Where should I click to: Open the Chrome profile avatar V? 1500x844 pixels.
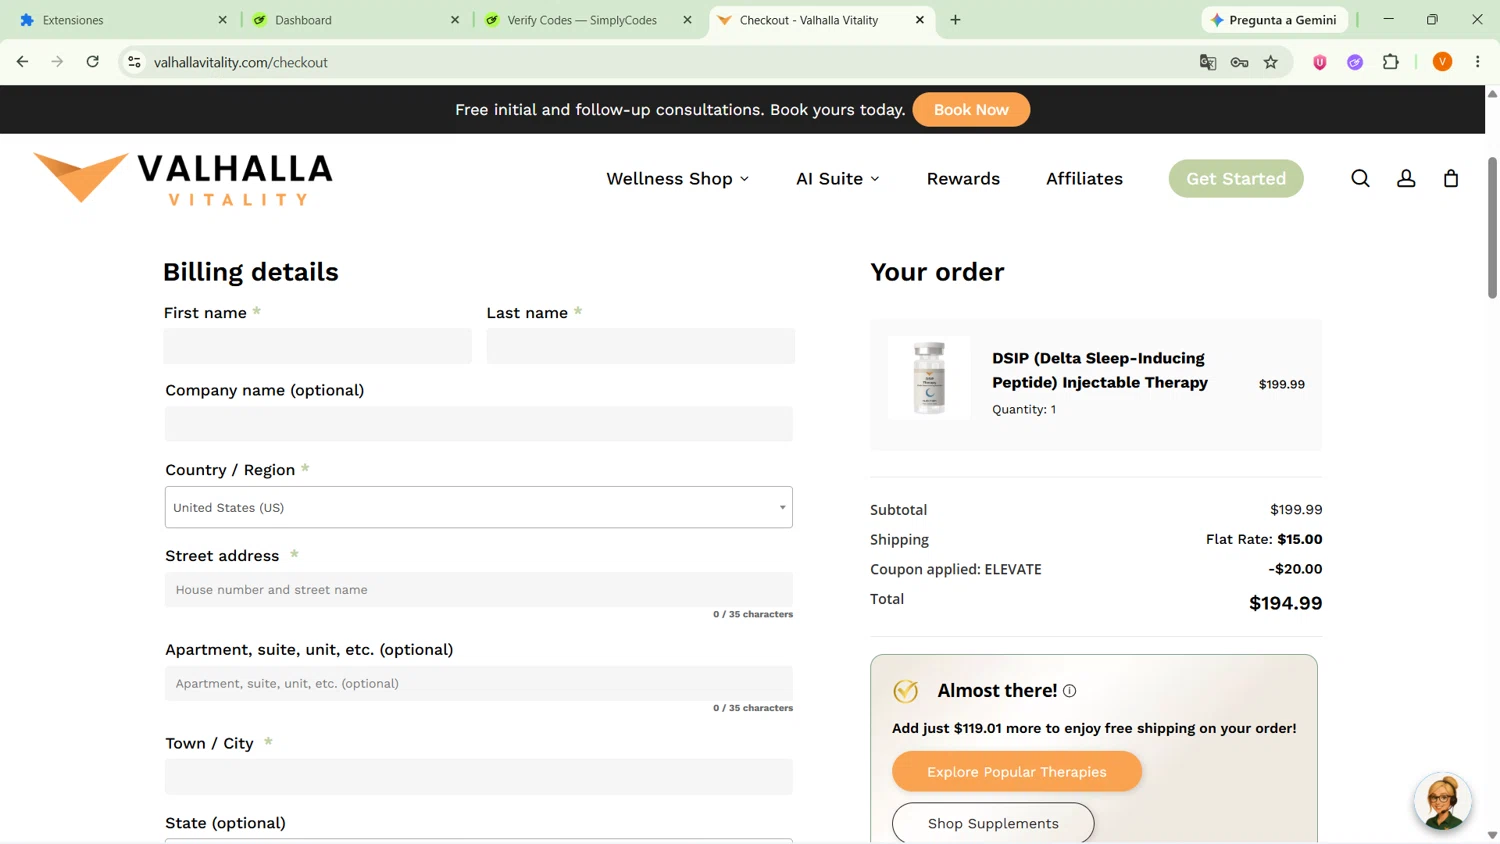point(1442,62)
